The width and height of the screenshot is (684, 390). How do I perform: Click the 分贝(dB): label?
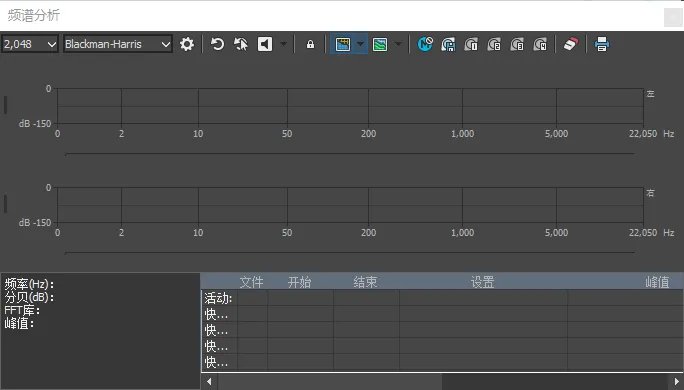click(x=29, y=298)
